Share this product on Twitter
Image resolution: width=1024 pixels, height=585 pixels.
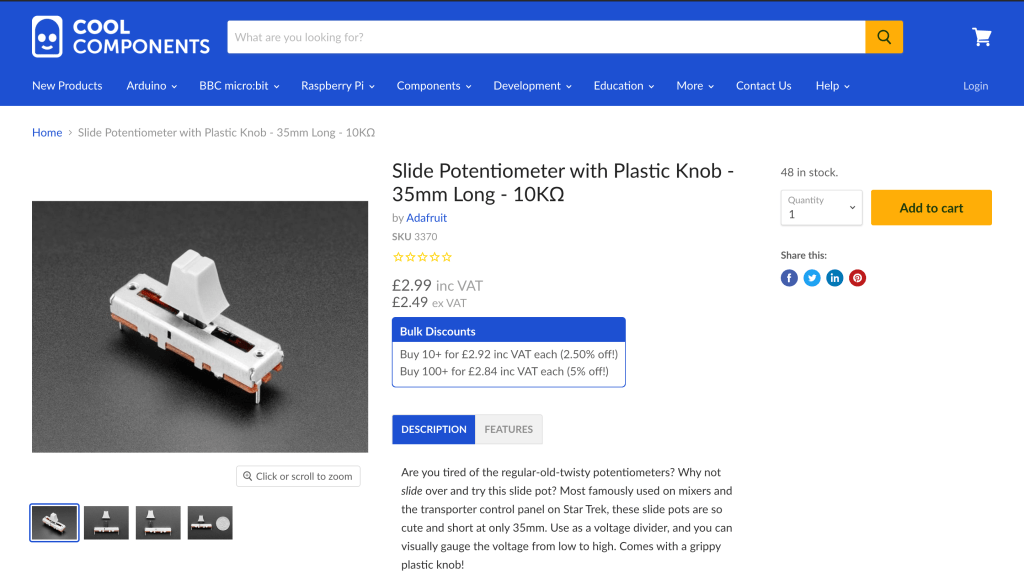pyautogui.click(x=812, y=278)
